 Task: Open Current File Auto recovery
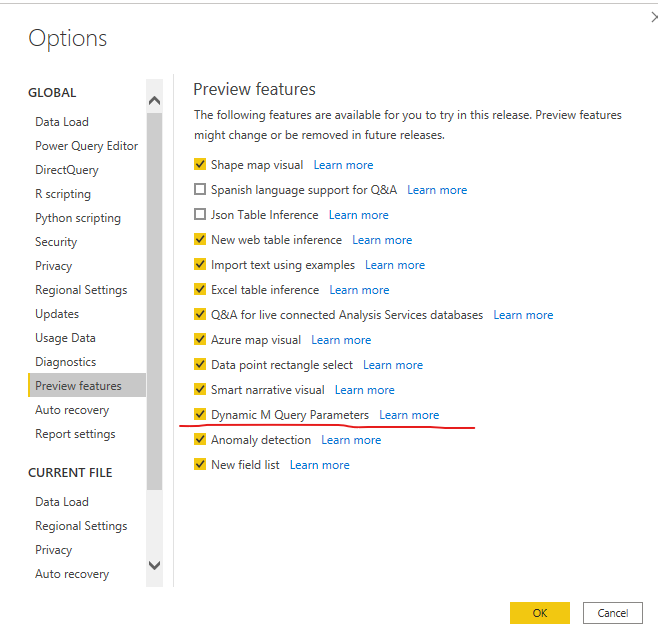coord(72,574)
